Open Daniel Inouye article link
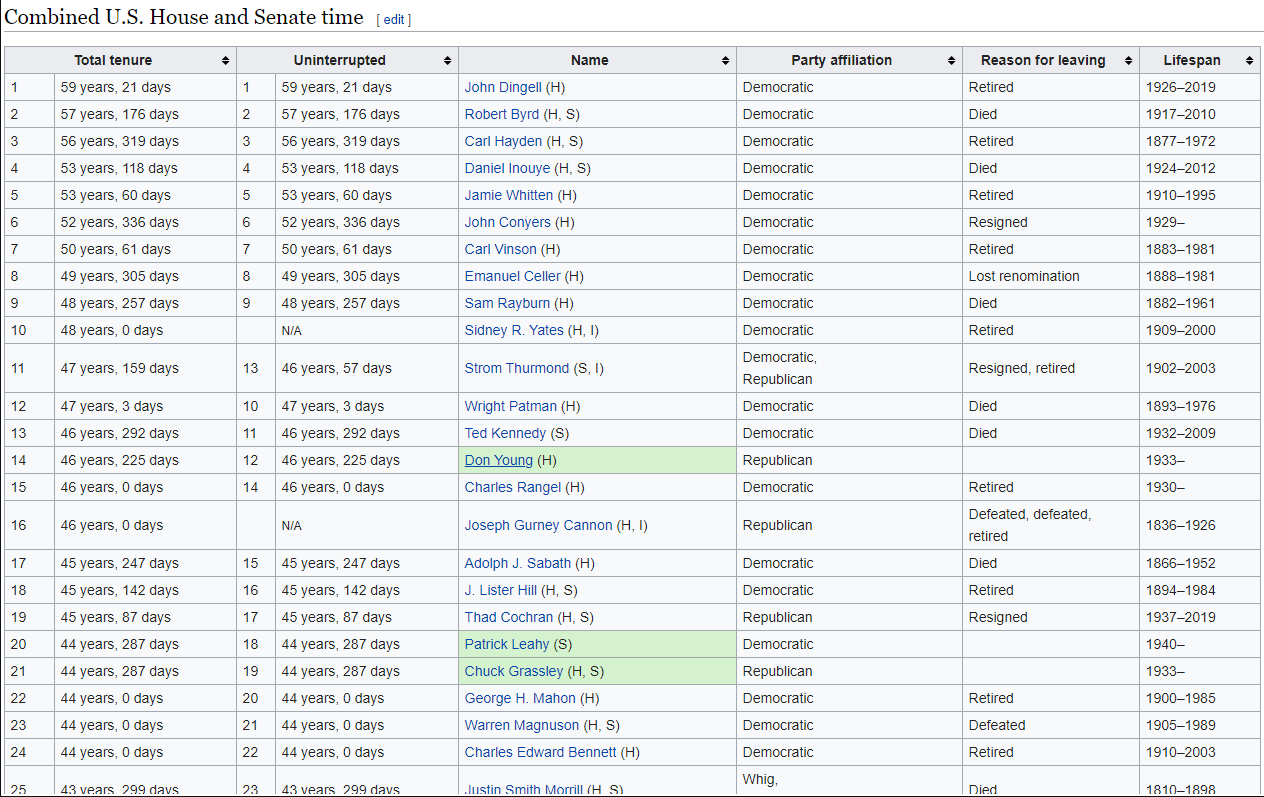 click(x=508, y=168)
